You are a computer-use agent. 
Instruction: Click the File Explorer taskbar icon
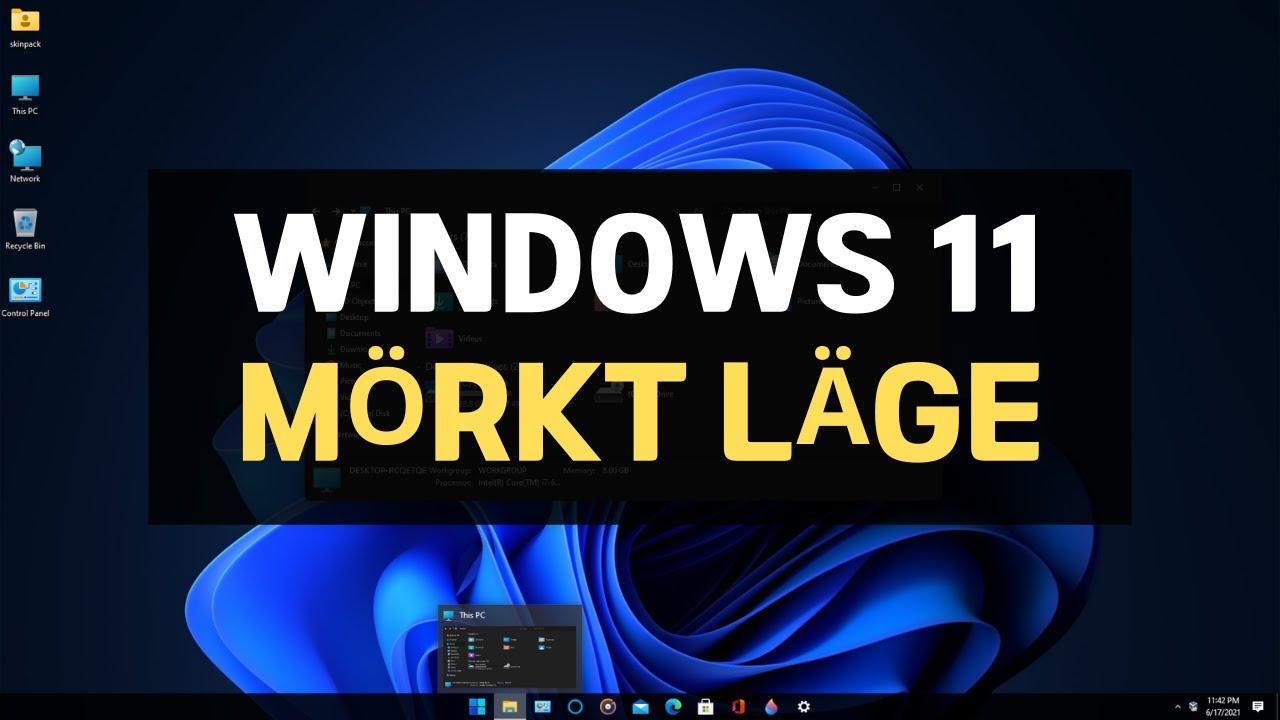[510, 707]
